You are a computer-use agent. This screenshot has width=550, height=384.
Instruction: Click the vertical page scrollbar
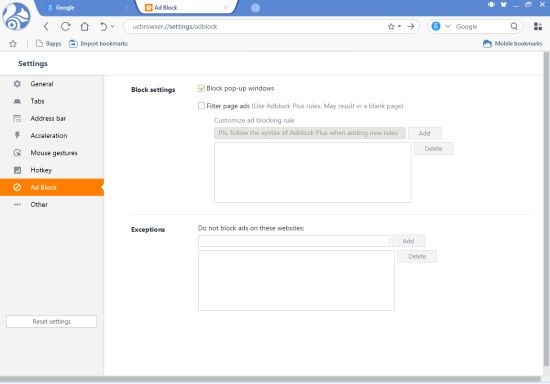[546, 210]
